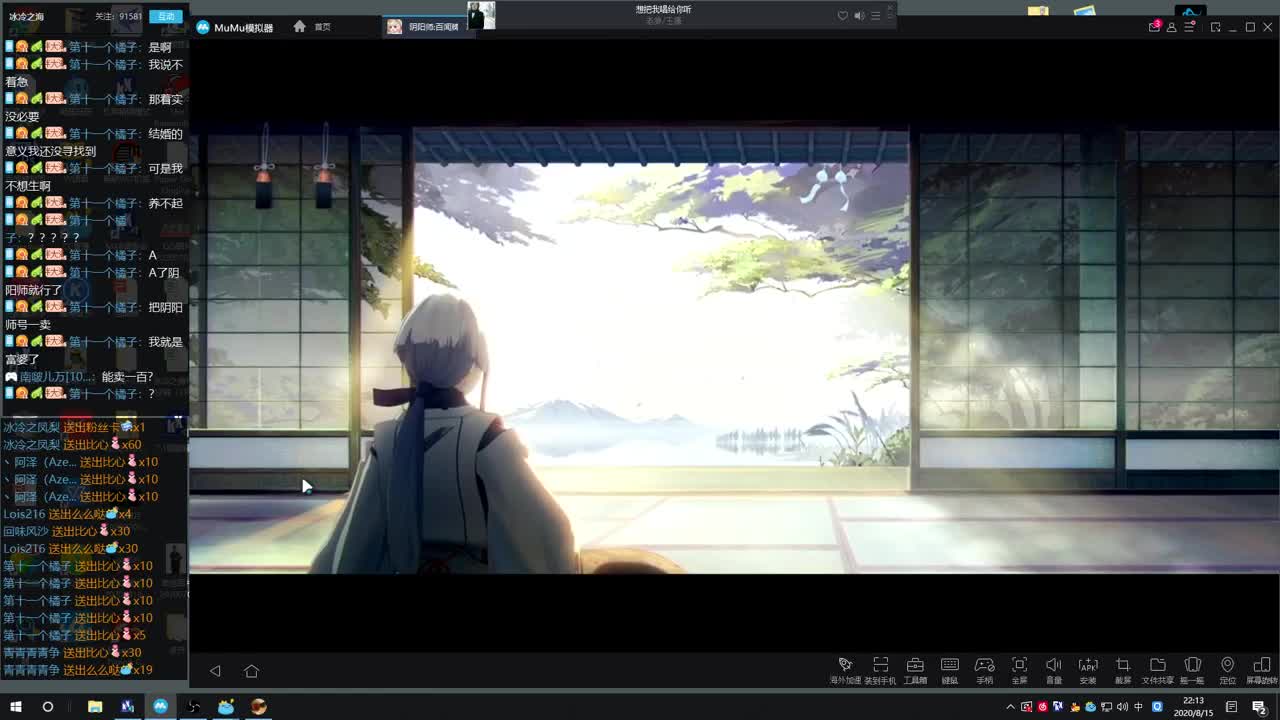Click gift entry 回味风沙 送出比心 x30
Viewport: 1280px width, 720px height.
point(67,531)
